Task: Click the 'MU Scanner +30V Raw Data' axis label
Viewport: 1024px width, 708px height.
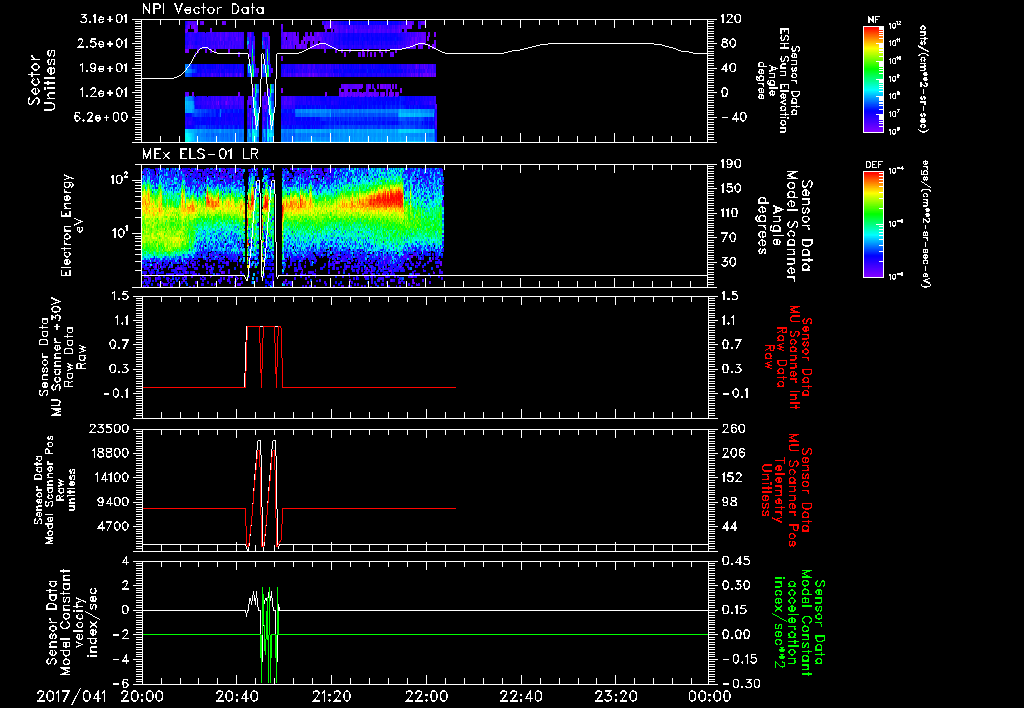Action: 62,356
